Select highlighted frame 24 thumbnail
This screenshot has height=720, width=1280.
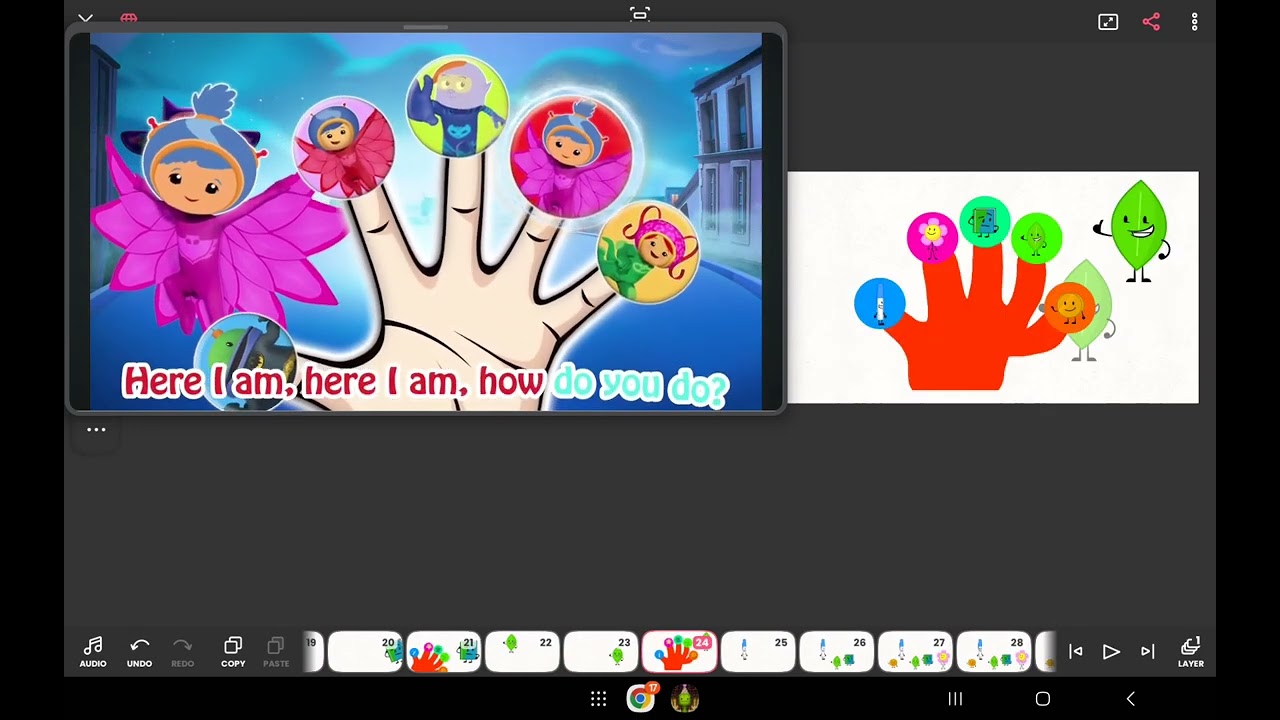(x=679, y=652)
